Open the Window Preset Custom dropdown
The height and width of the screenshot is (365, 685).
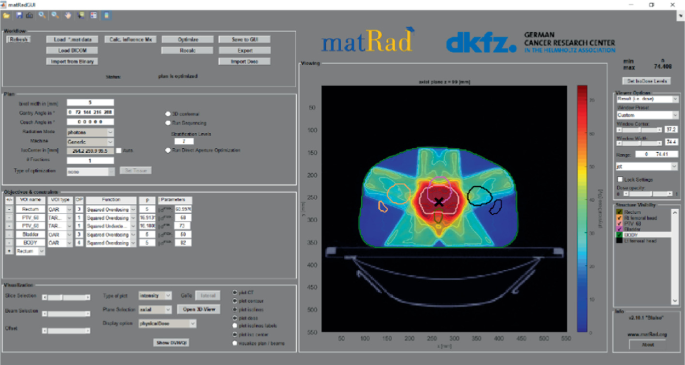647,115
